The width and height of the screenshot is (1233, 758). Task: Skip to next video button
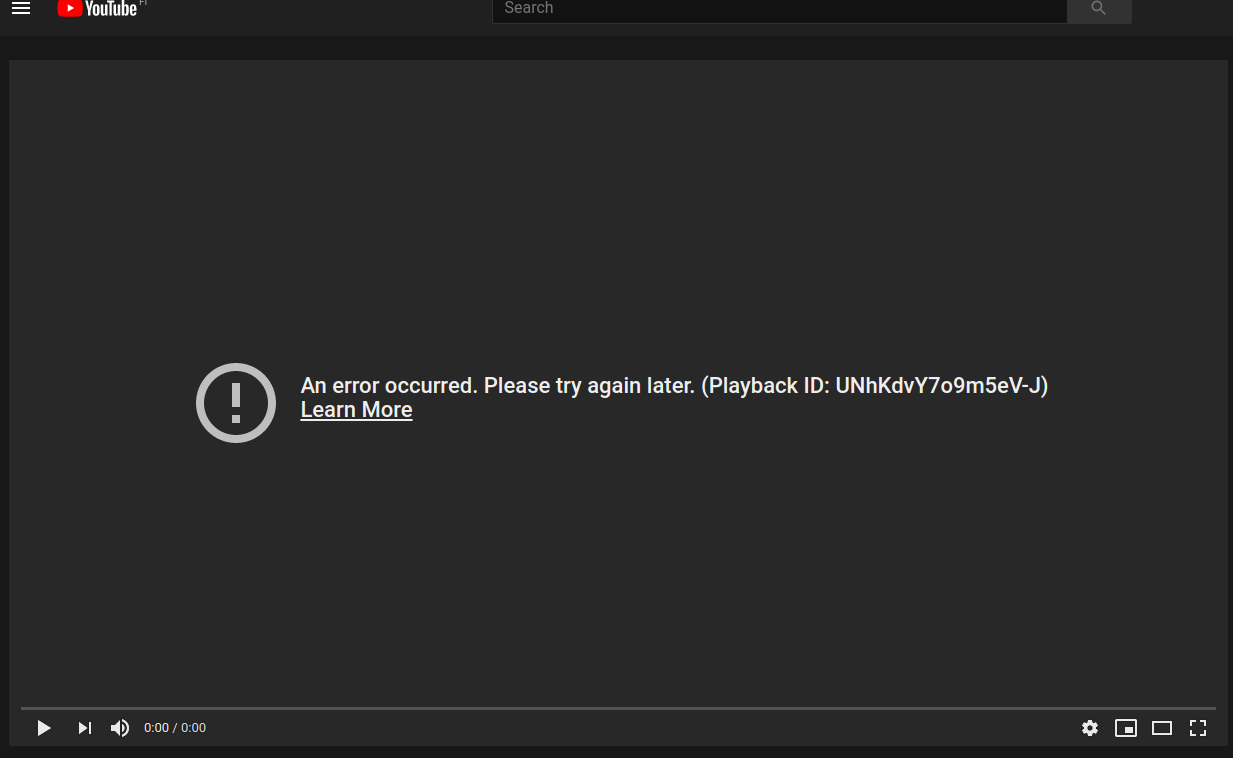(x=85, y=728)
